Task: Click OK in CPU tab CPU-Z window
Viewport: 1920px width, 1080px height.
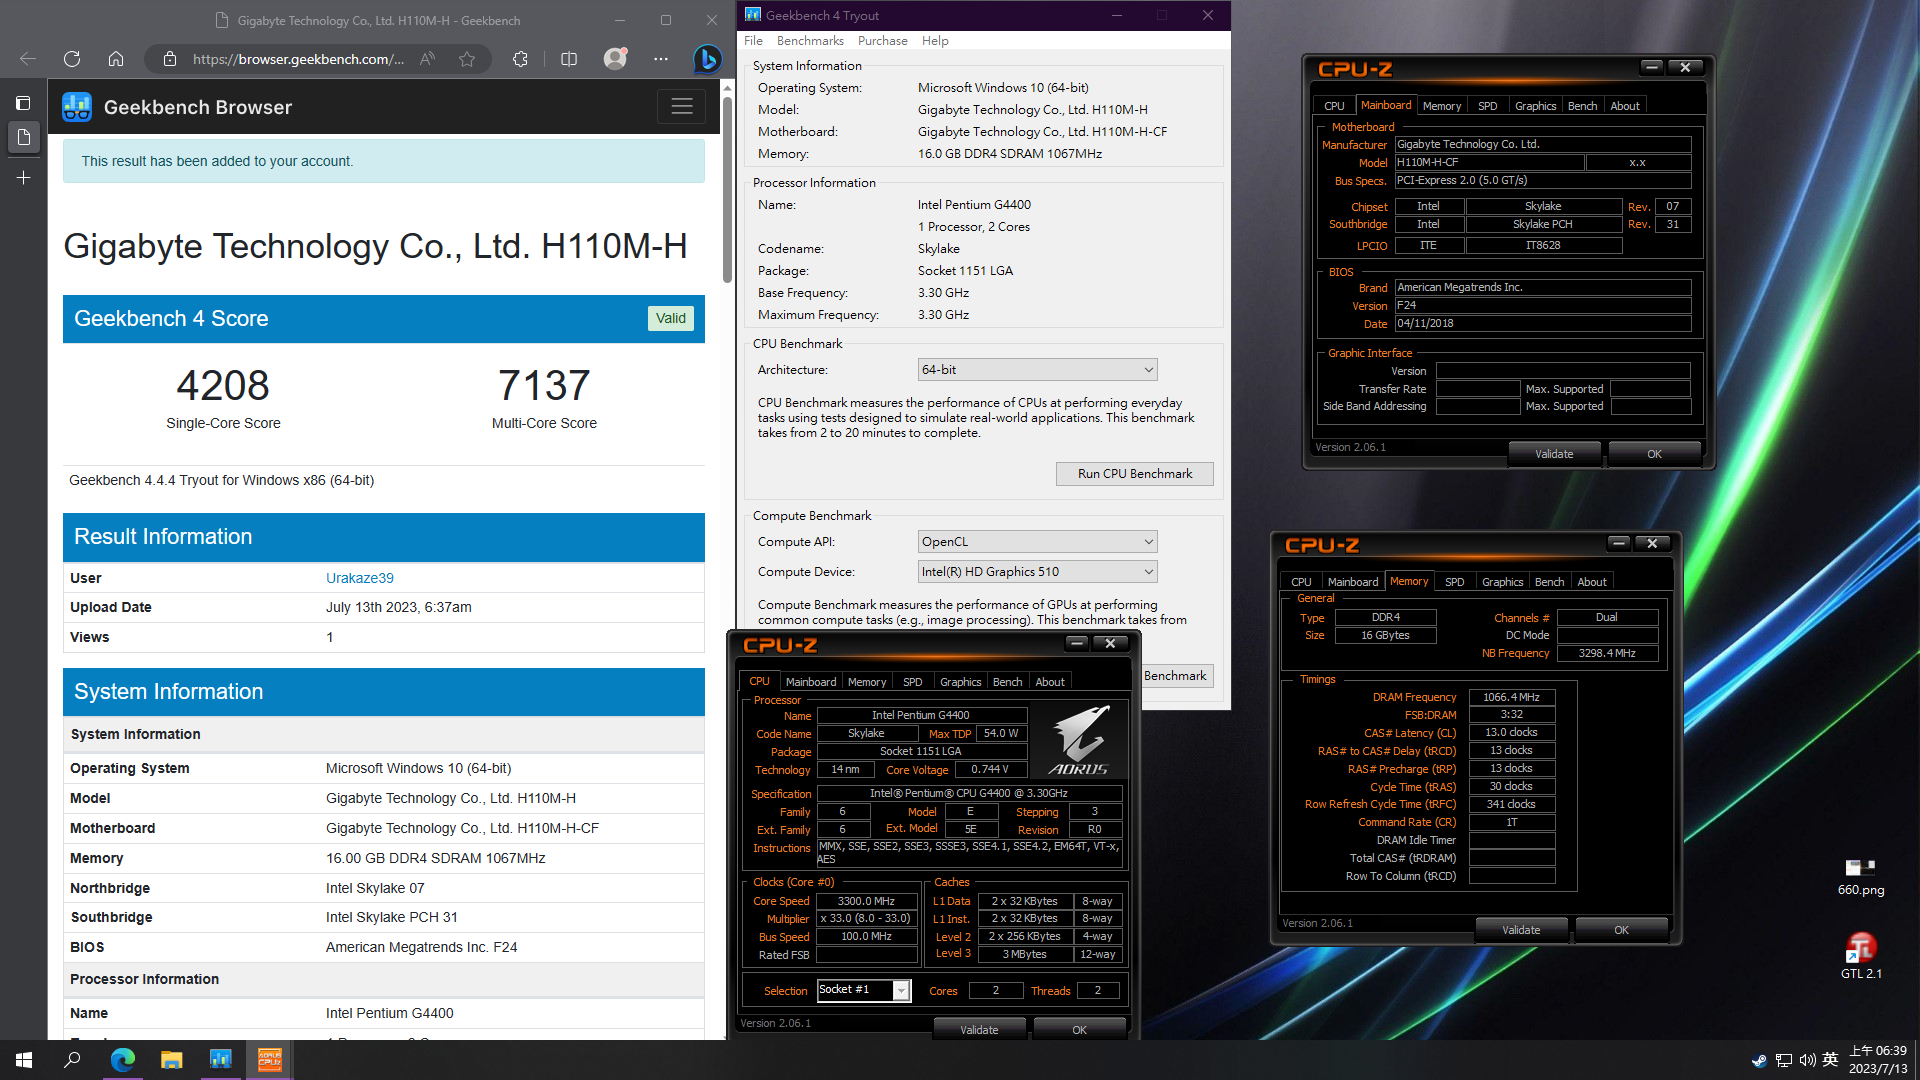Action: pos(1079,1030)
